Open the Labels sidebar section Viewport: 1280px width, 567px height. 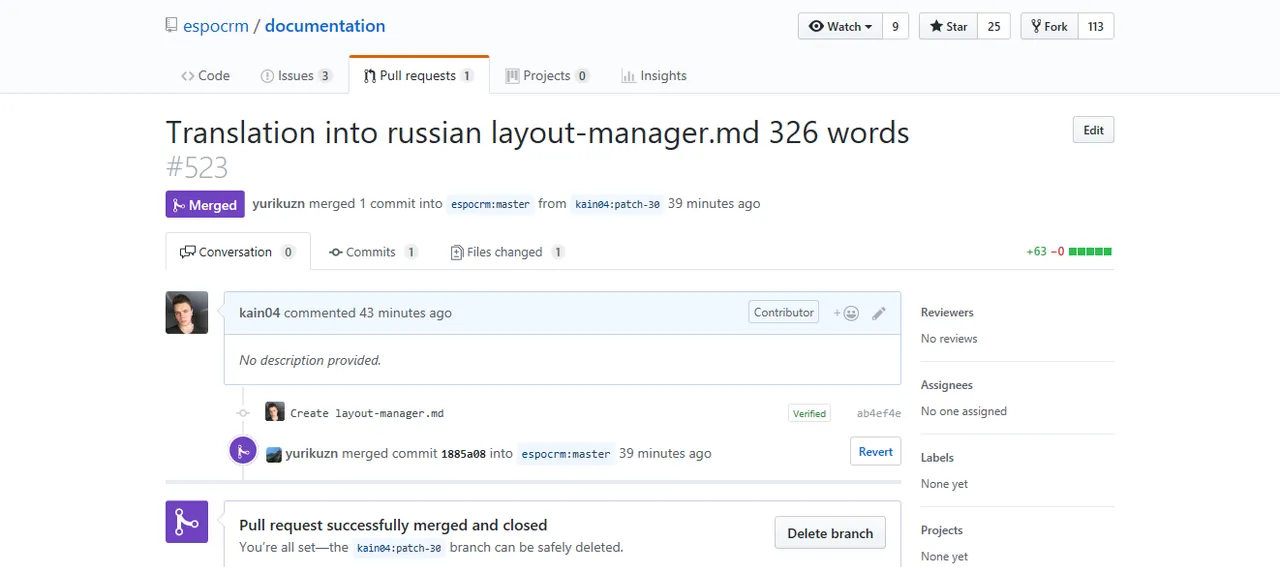[x=937, y=457]
